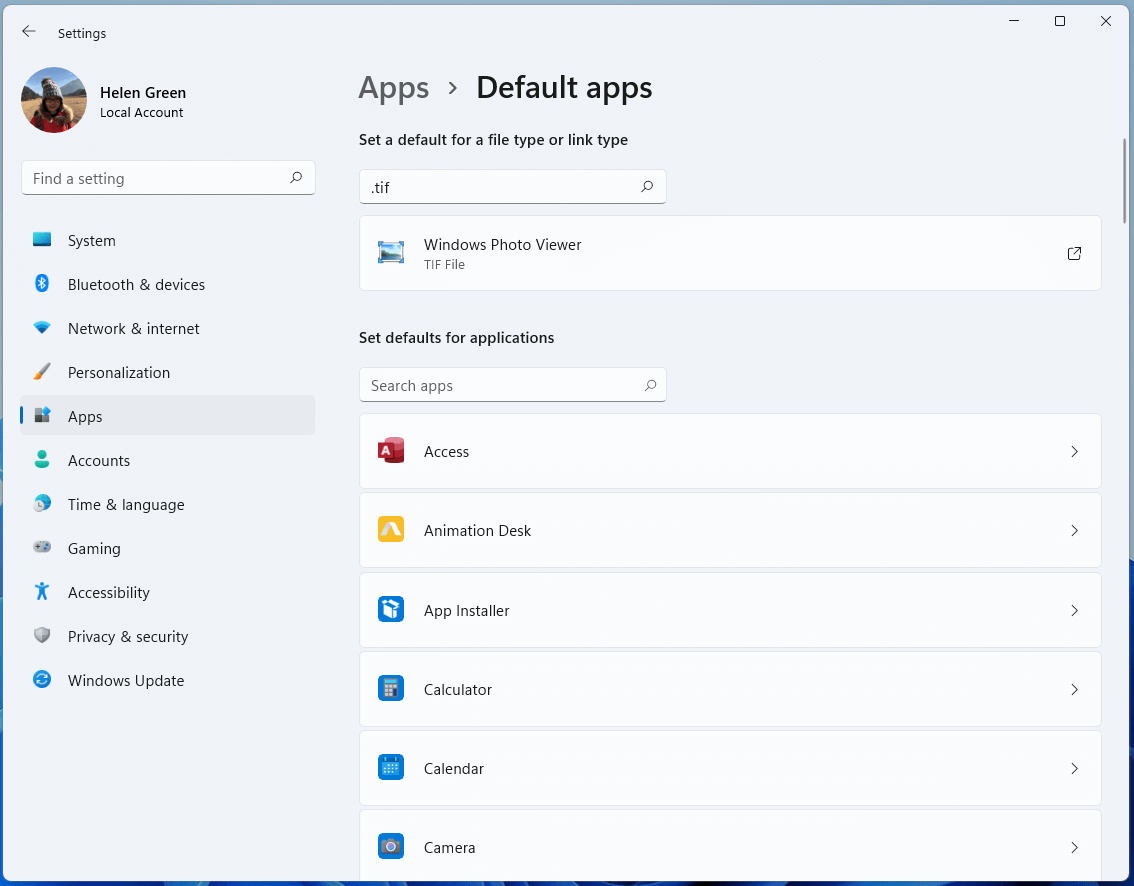Expand Access using its chevron
Image resolution: width=1134 pixels, height=886 pixels.
coord(1074,451)
